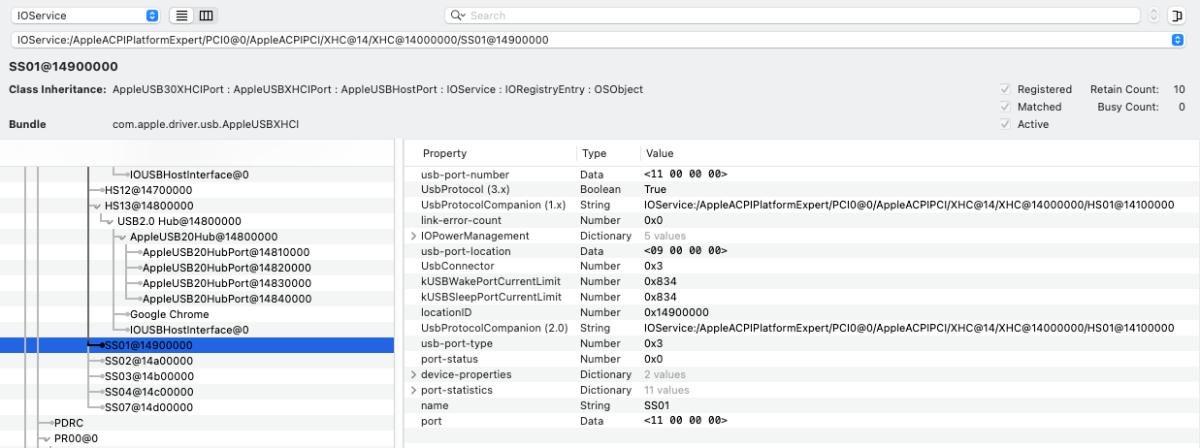Select Google Chrome entry in the tree

pos(169,314)
